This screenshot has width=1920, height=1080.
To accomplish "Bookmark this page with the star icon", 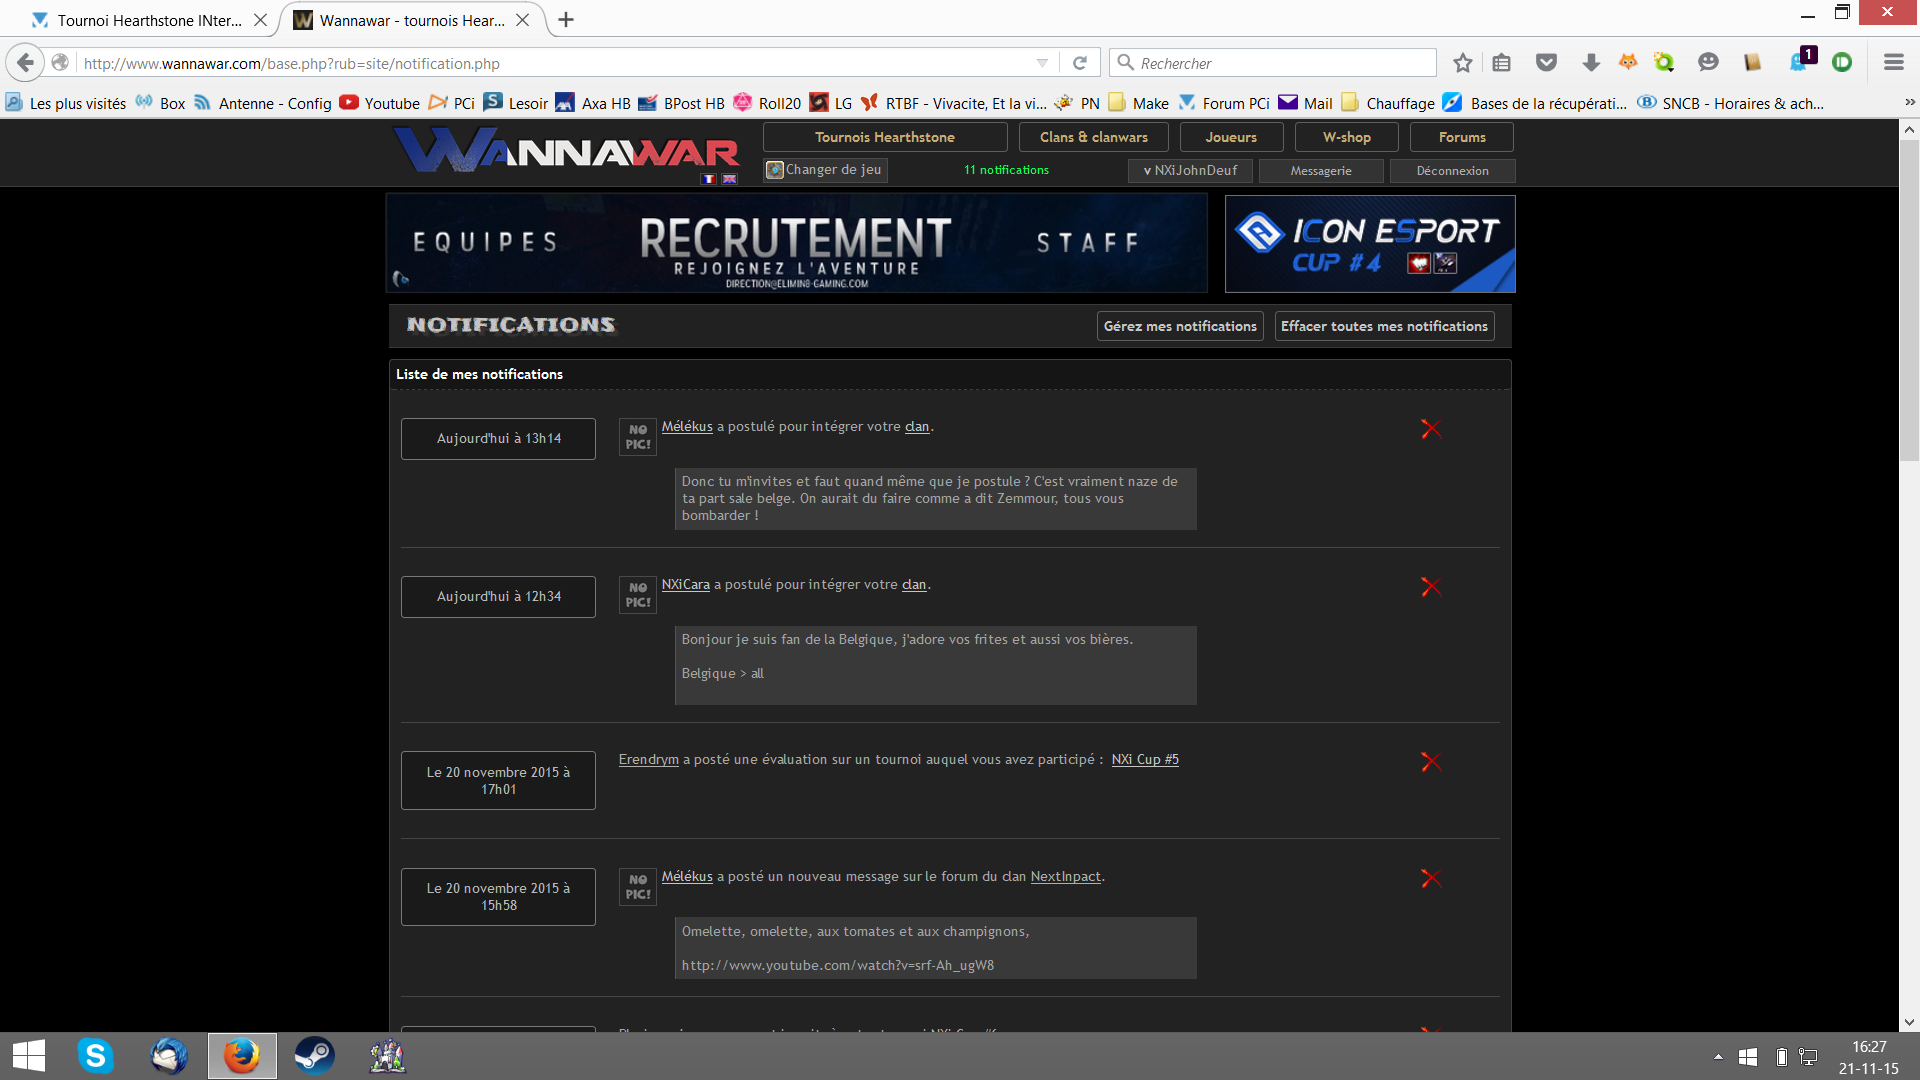I will click(x=1463, y=63).
